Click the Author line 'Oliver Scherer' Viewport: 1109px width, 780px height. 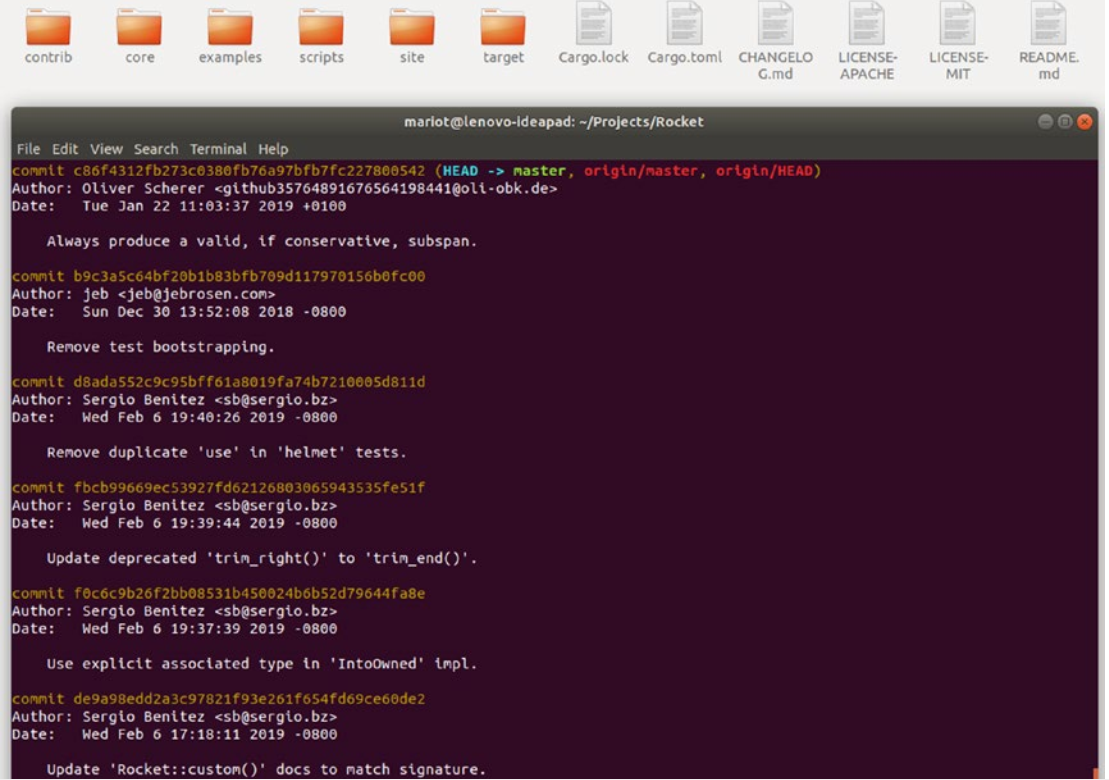click(x=284, y=189)
